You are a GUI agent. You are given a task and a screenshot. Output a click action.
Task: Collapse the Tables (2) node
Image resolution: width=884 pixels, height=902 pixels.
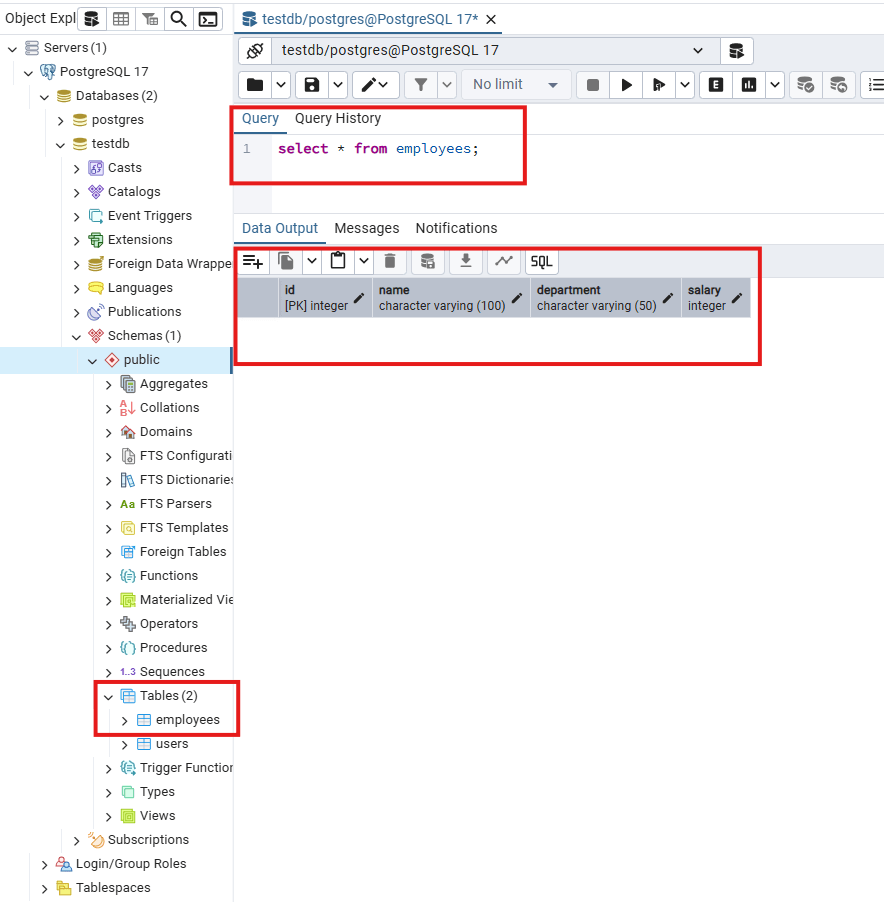(108, 697)
